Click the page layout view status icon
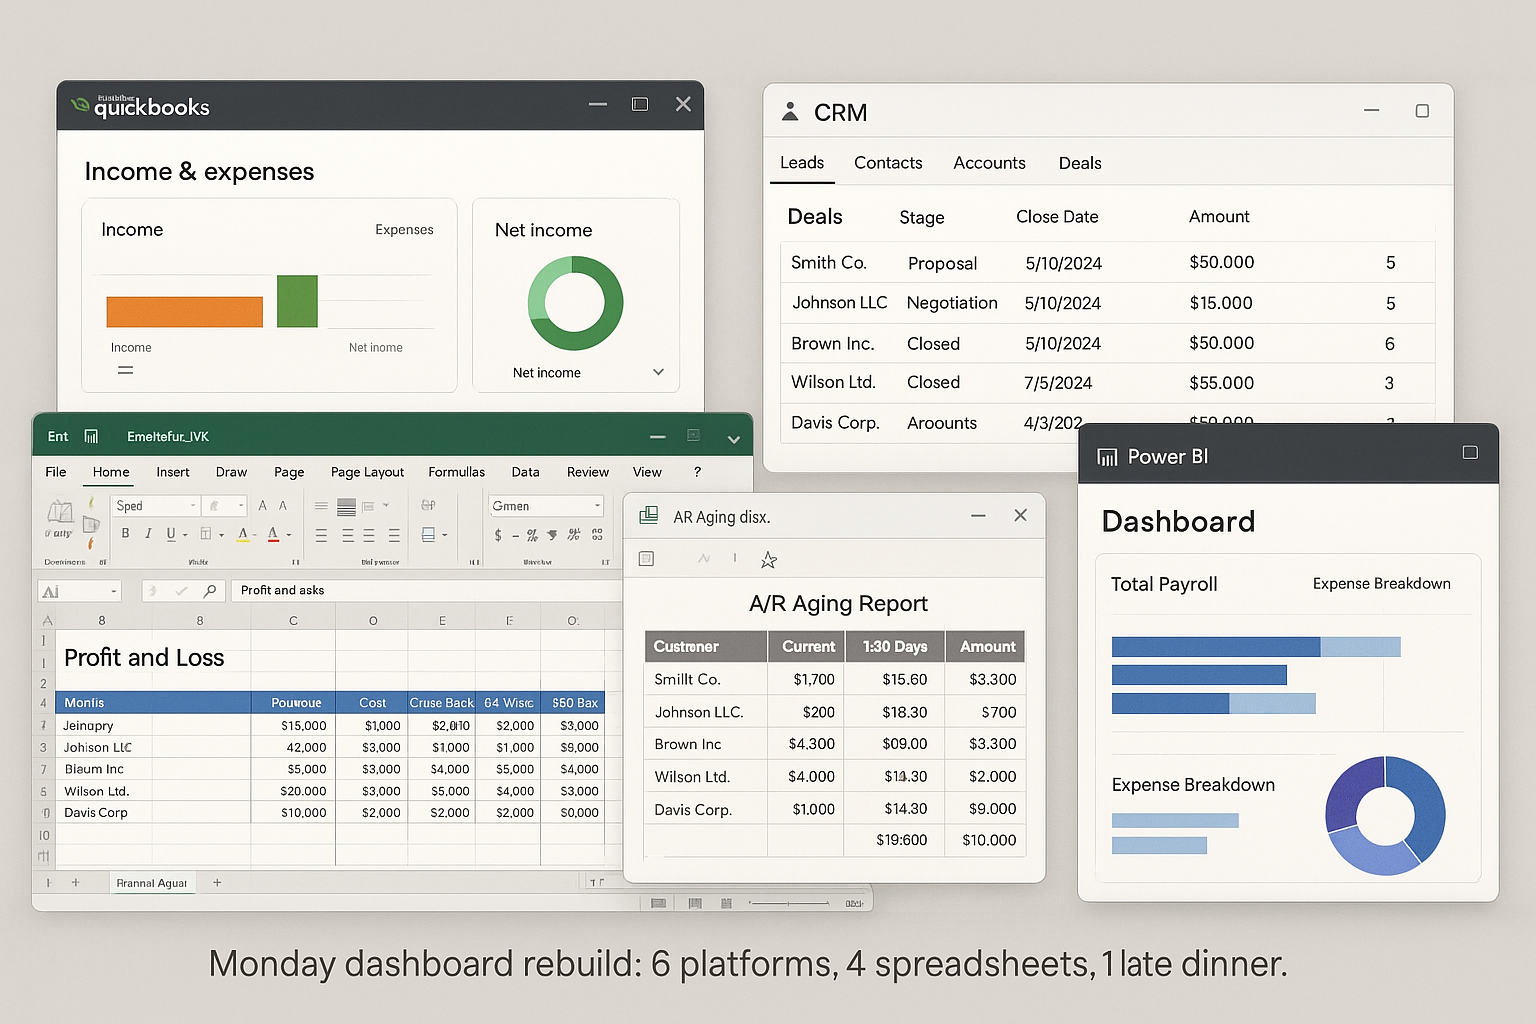This screenshot has height=1024, width=1536. click(x=695, y=903)
